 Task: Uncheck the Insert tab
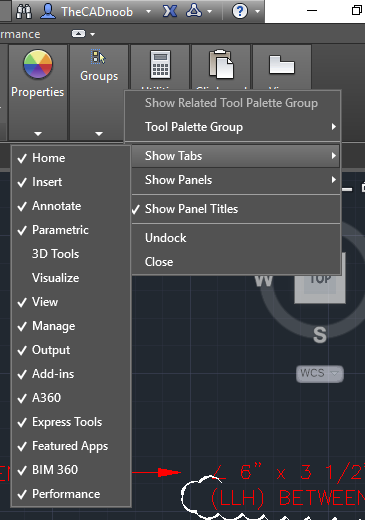71,182
